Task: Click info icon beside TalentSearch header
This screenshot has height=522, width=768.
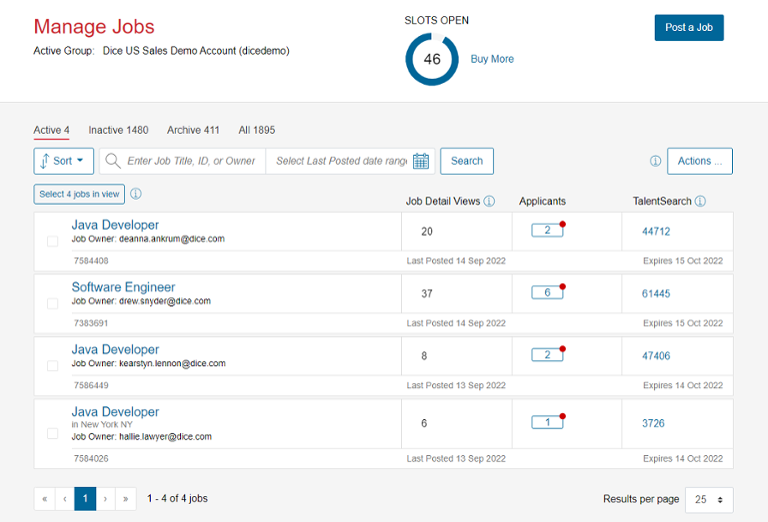Action: pyautogui.click(x=700, y=201)
